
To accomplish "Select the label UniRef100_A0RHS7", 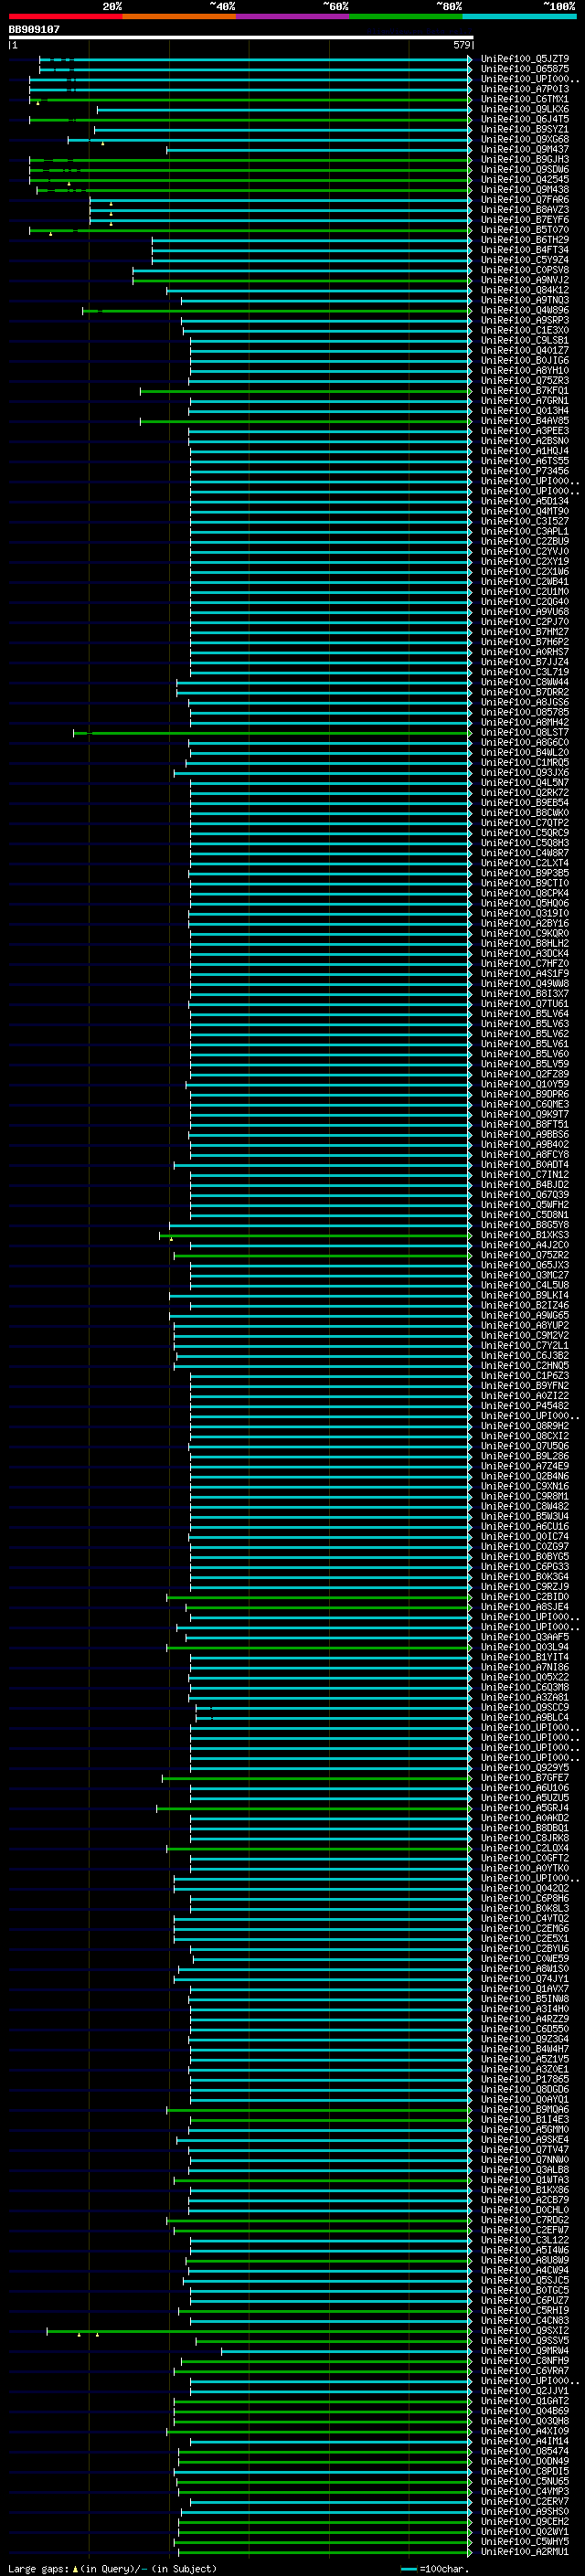I will point(525,652).
